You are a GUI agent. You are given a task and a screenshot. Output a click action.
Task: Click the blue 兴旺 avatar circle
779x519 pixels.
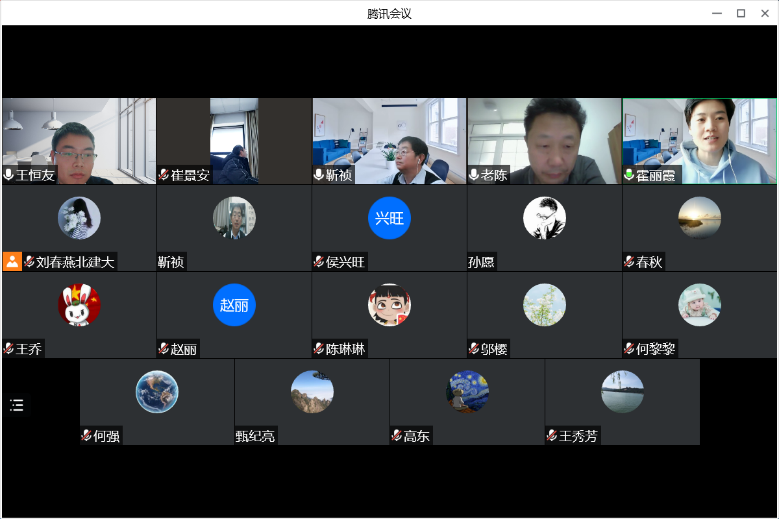pos(389,218)
